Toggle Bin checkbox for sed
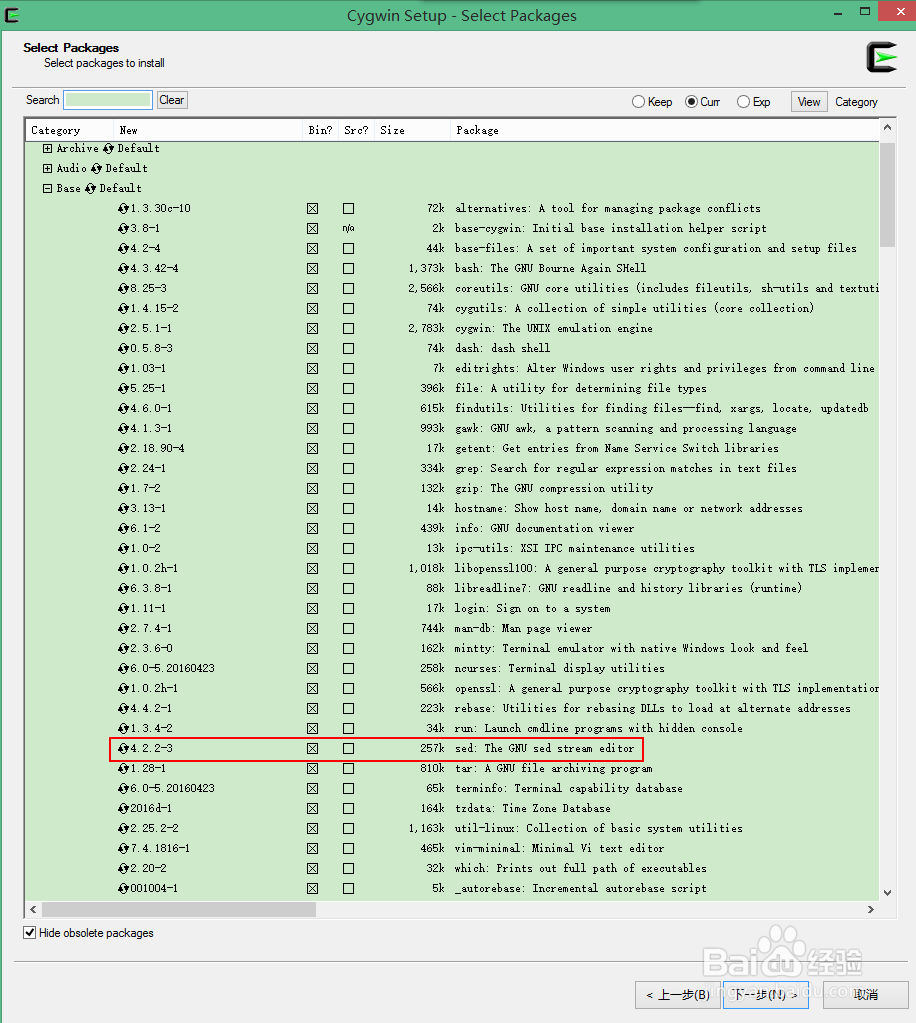This screenshot has height=1023, width=916. 313,748
